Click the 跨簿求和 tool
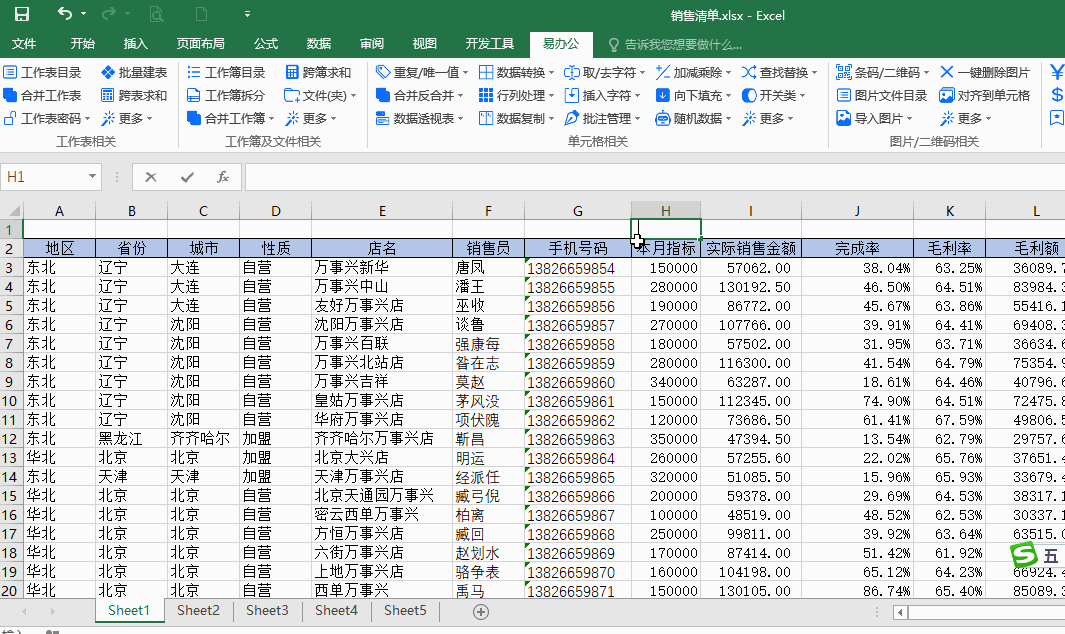The width and height of the screenshot is (1065, 634). 319,72
